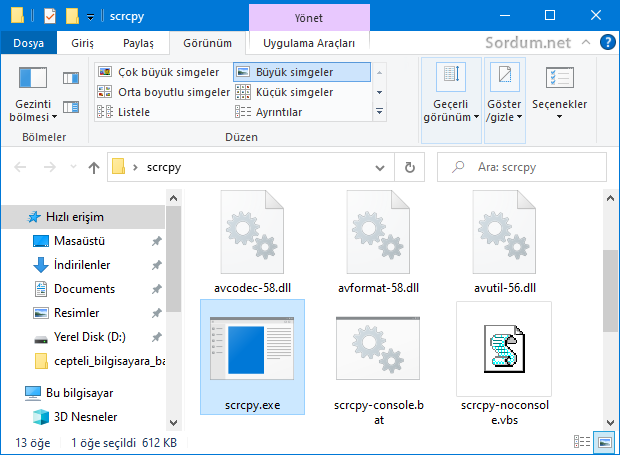Expand the layout gallery more arrow
This screenshot has width=620, height=455.
379,111
